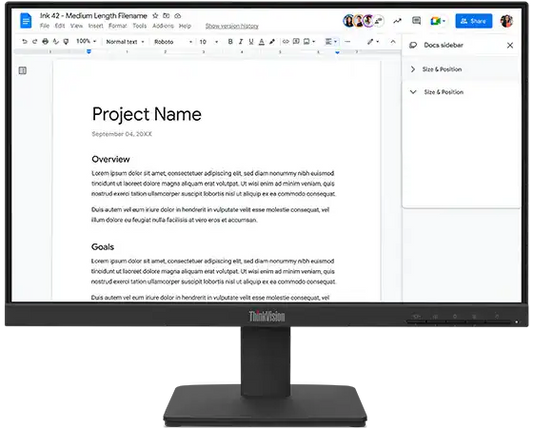The image size is (533, 428).
Task: Click the right indent marker on ruler
Action: pyautogui.click(x=337, y=52)
